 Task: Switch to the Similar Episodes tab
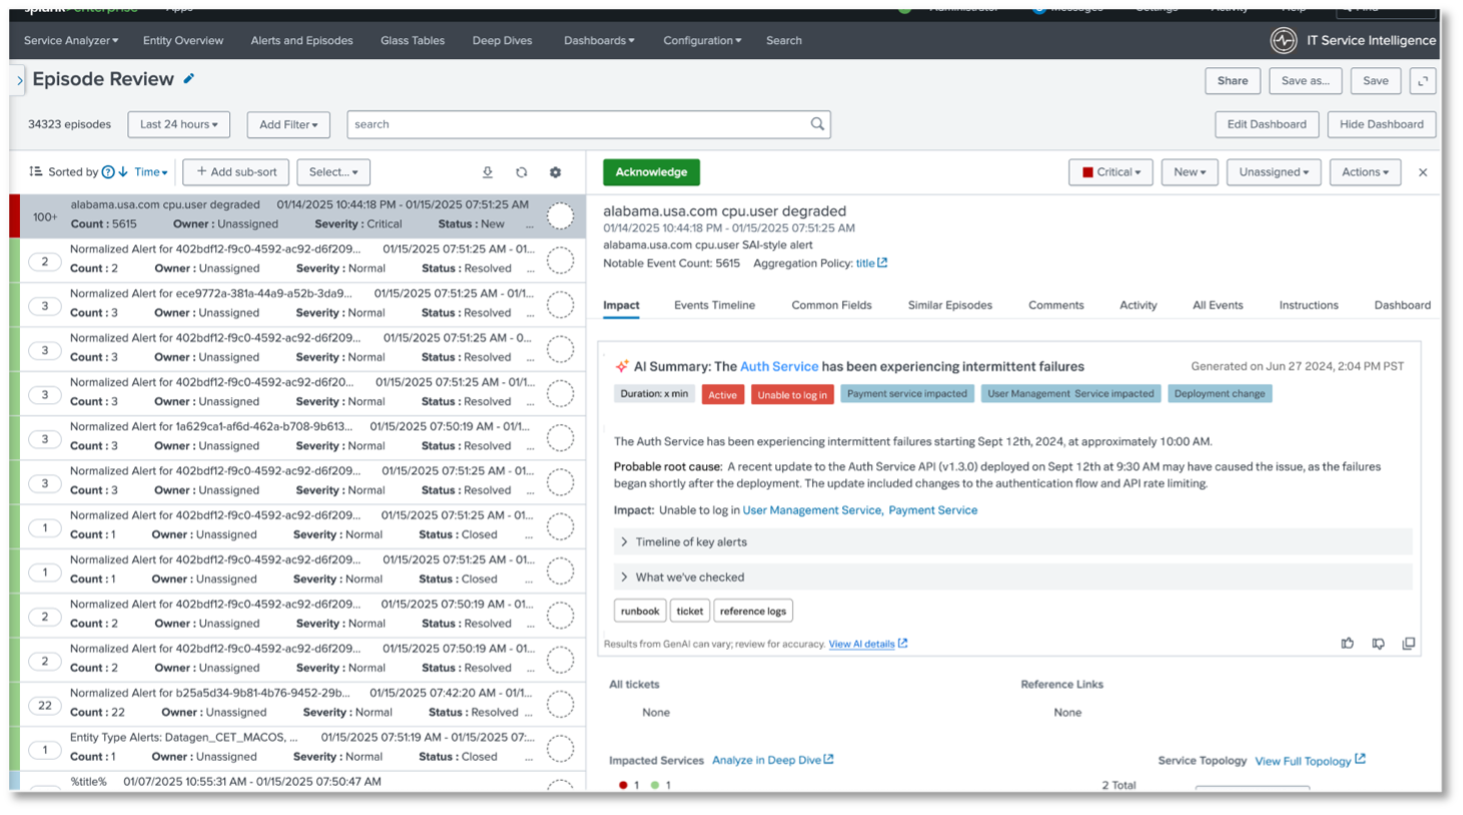point(950,305)
